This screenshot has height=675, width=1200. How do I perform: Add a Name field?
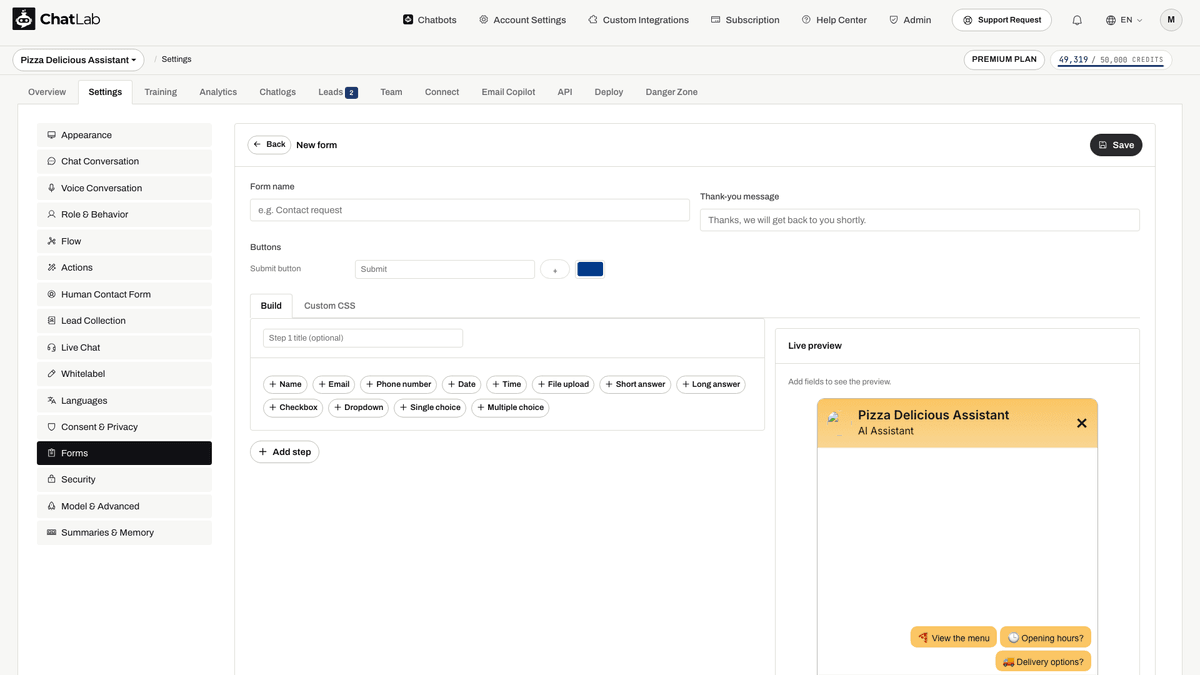coord(285,384)
